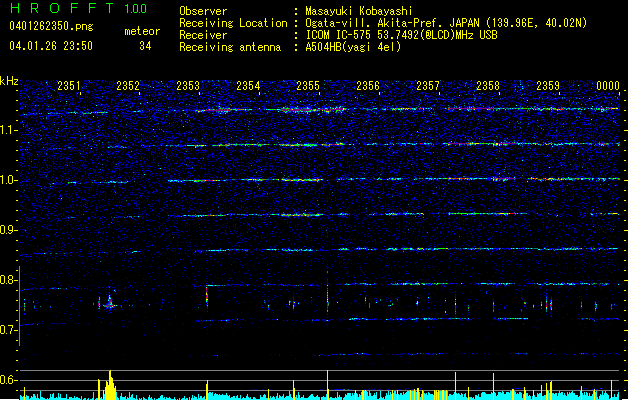Click the 2355 time marker
This screenshot has width=629, height=400.
point(308,86)
